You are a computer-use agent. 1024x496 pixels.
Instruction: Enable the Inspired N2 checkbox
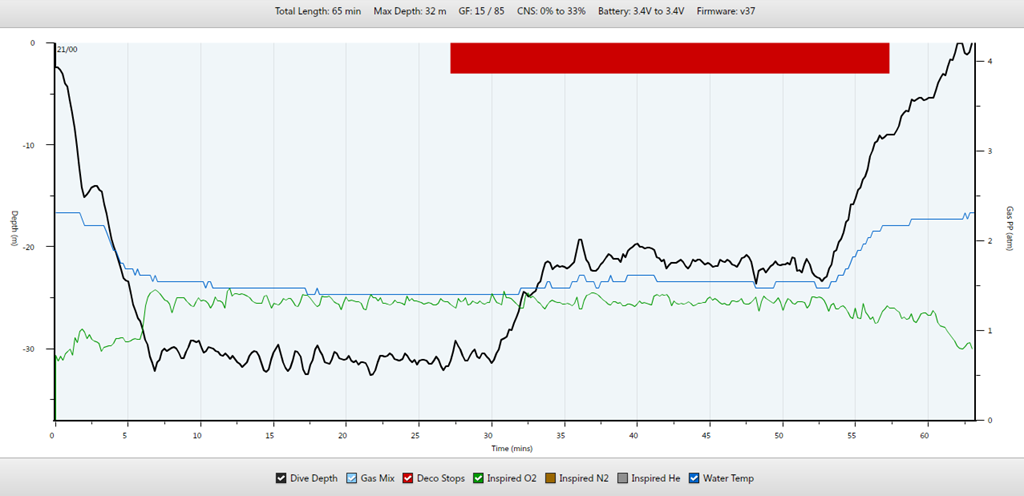click(548, 479)
